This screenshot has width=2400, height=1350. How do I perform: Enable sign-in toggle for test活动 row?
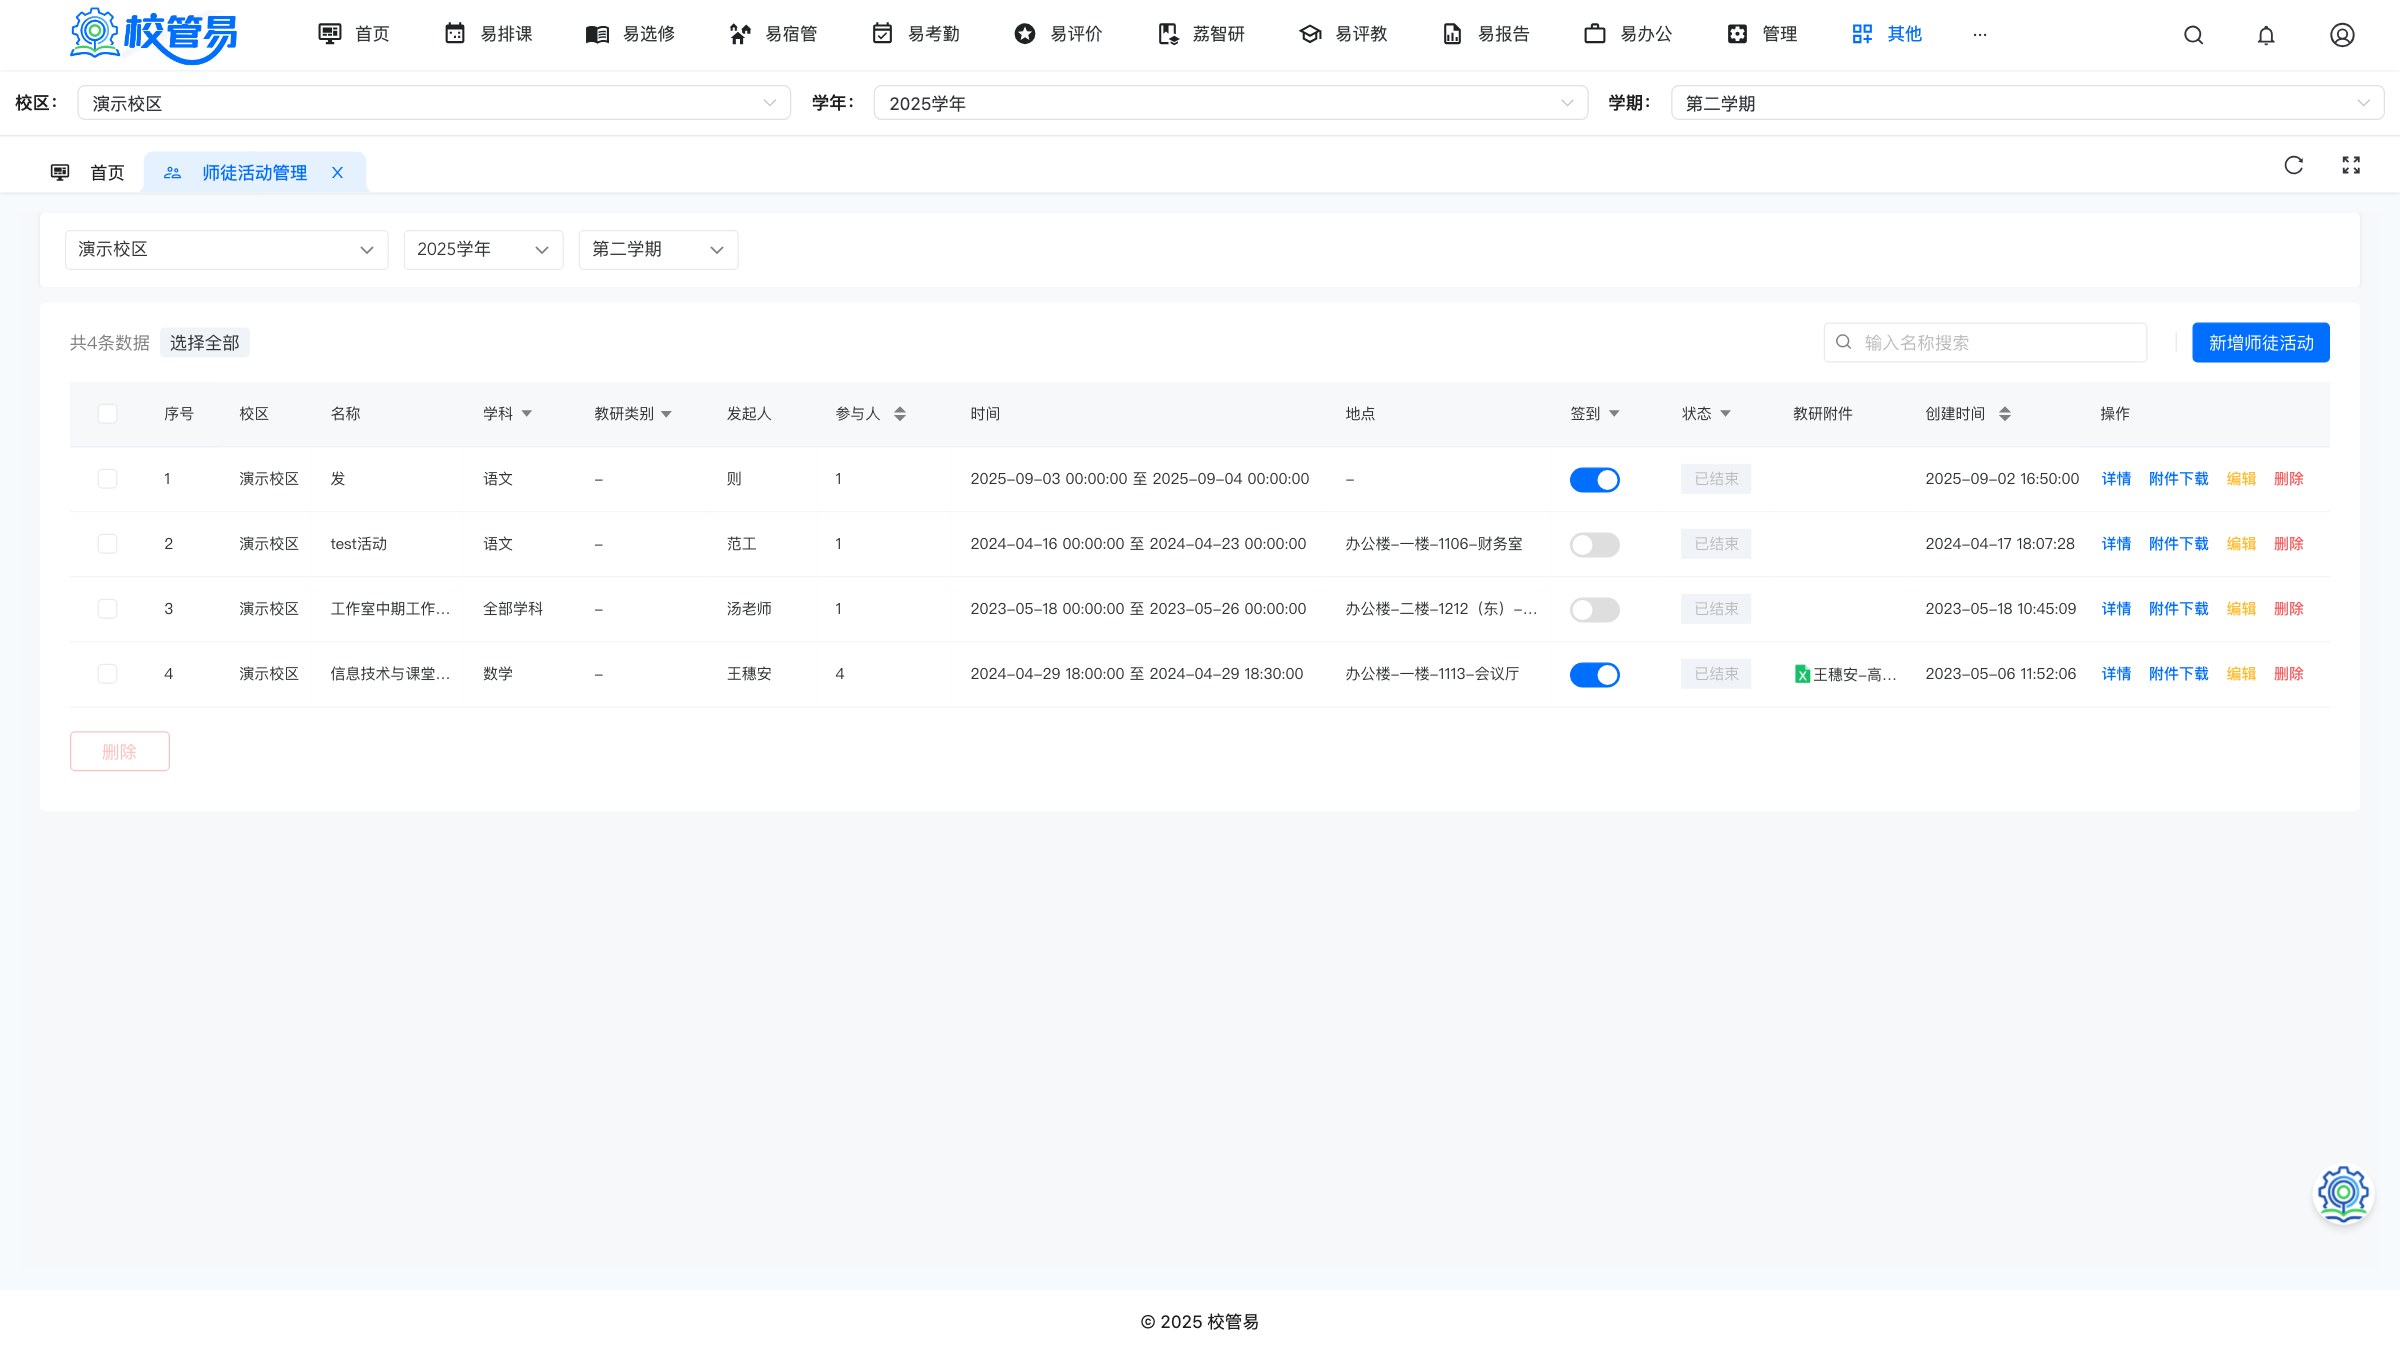(x=1594, y=545)
